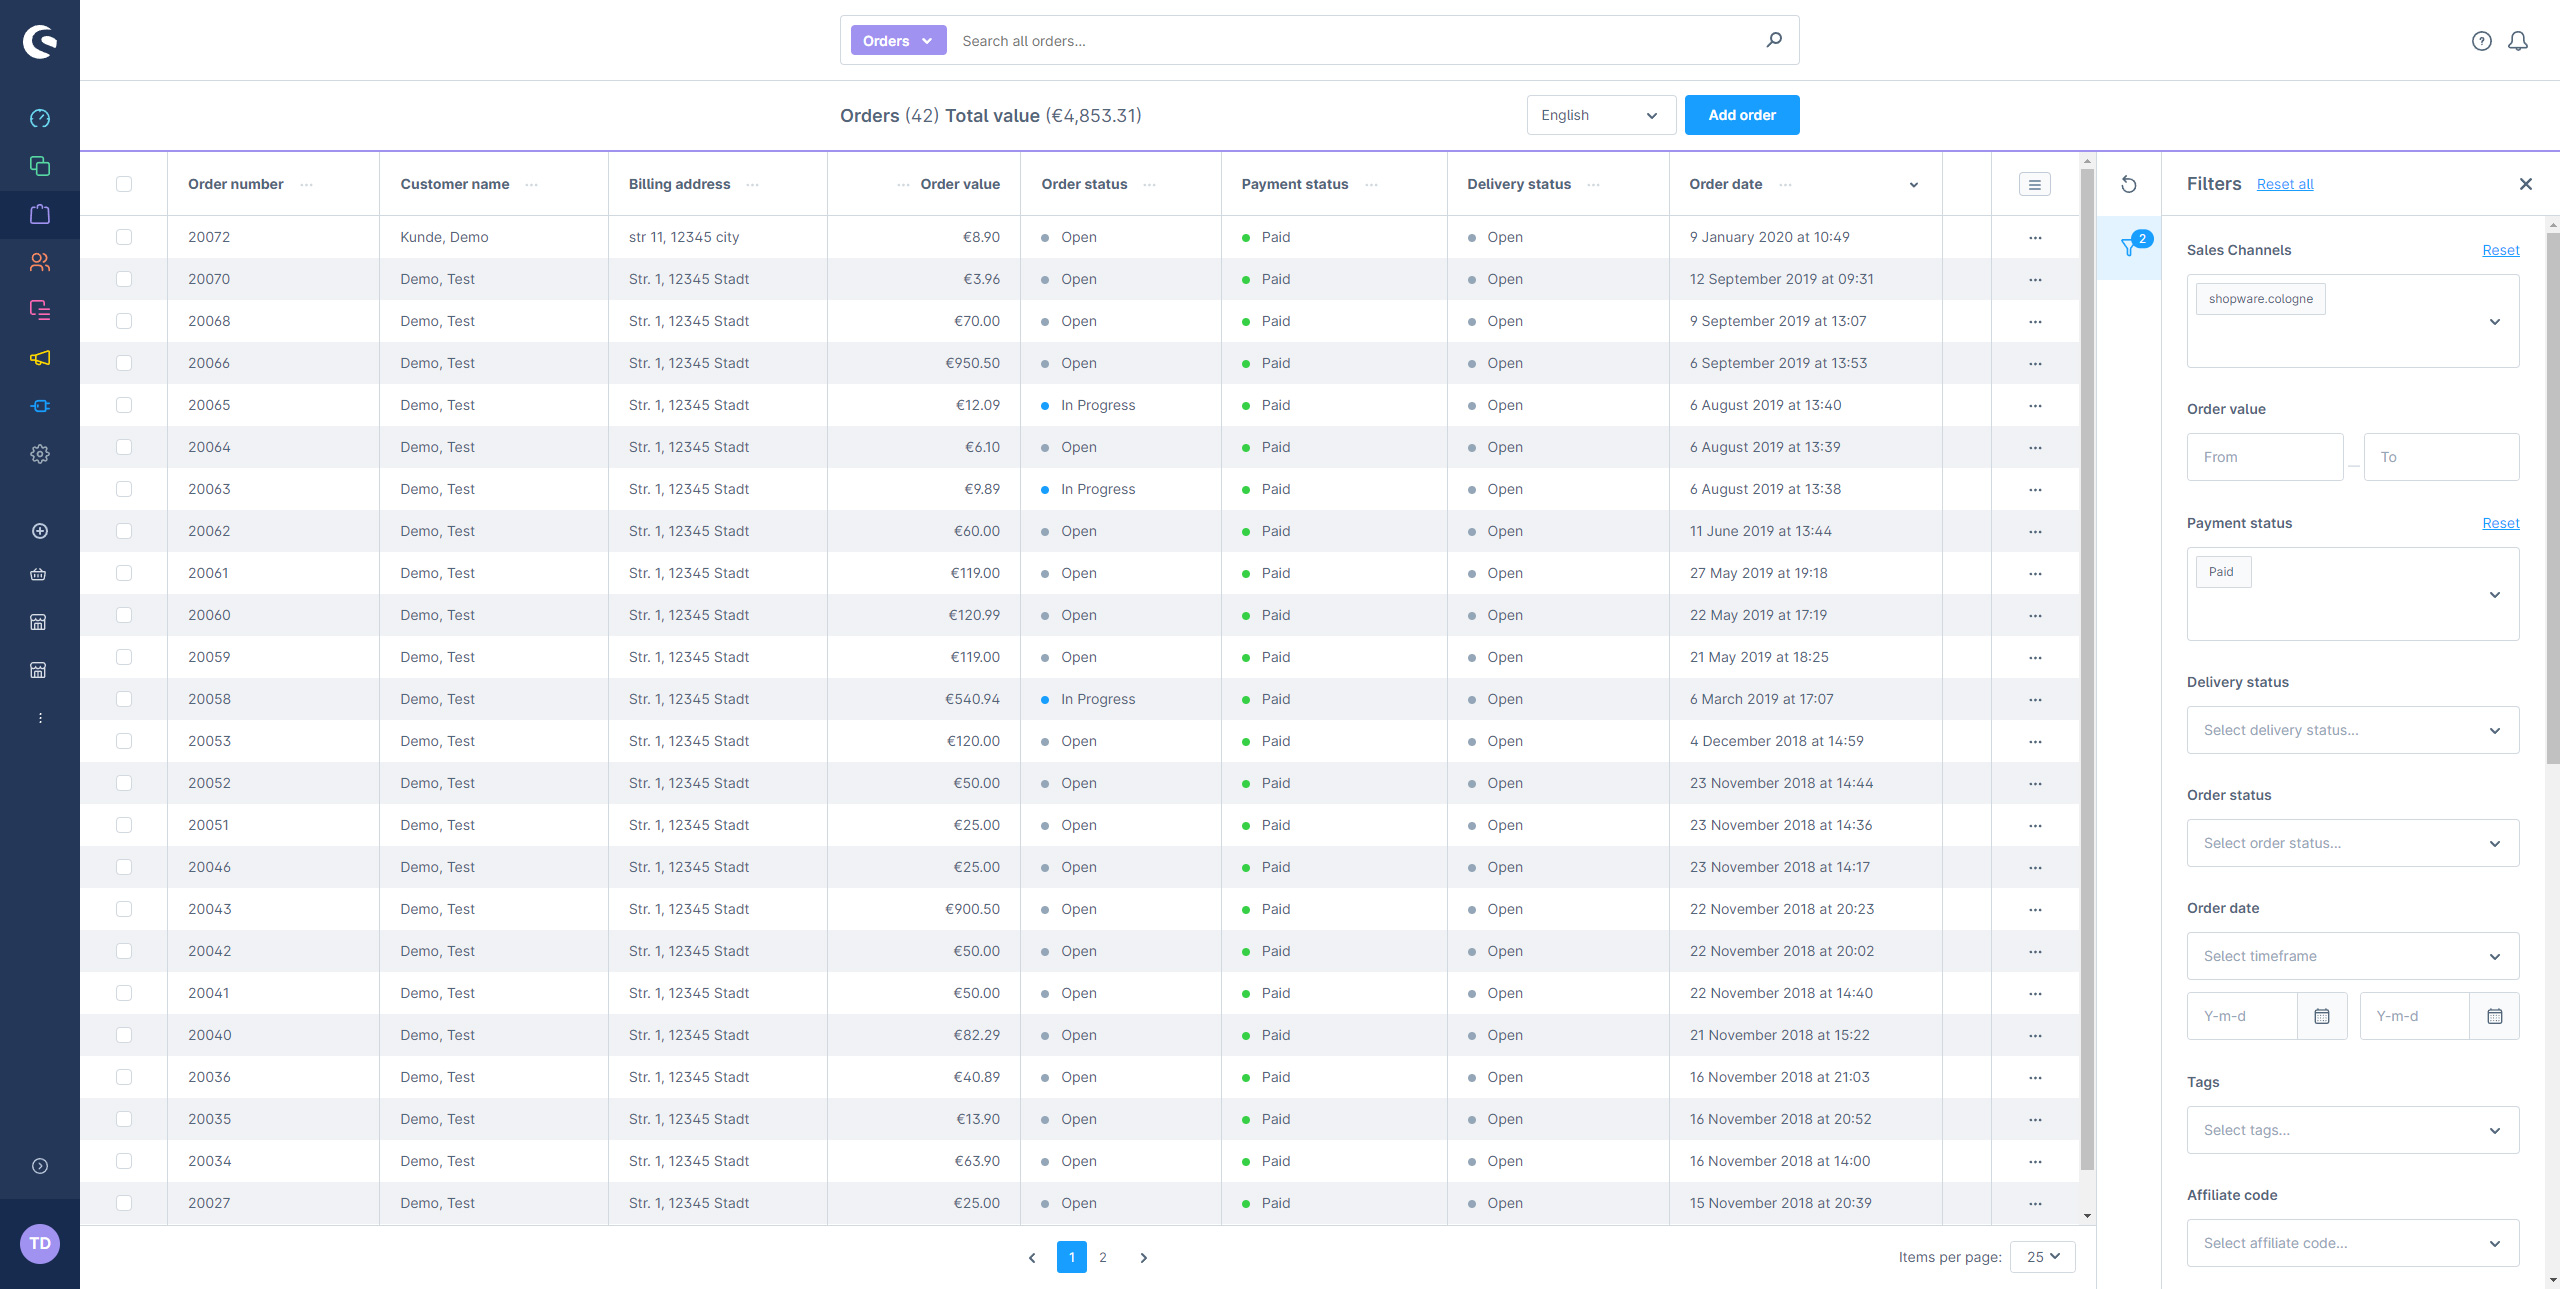Expand the Sales Channels filter dropdown
The image size is (2560, 1289).
point(2494,322)
